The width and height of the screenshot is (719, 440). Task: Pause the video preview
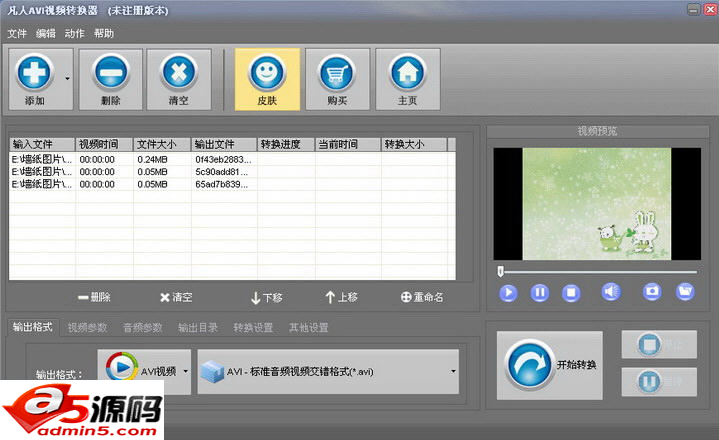click(539, 292)
